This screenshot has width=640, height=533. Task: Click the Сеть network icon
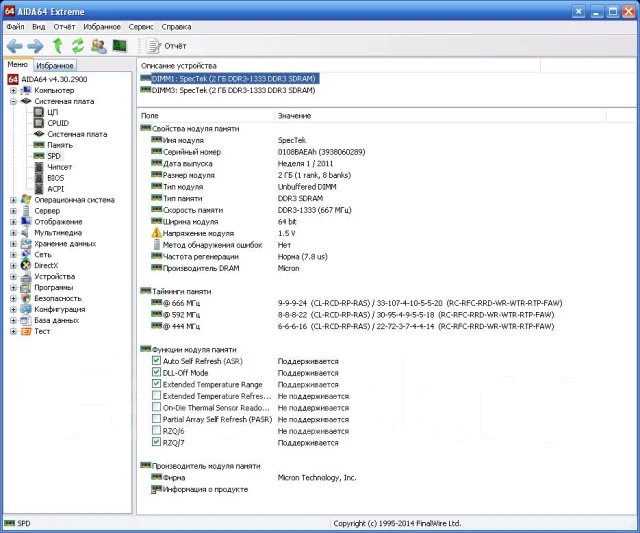pyautogui.click(x=26, y=254)
